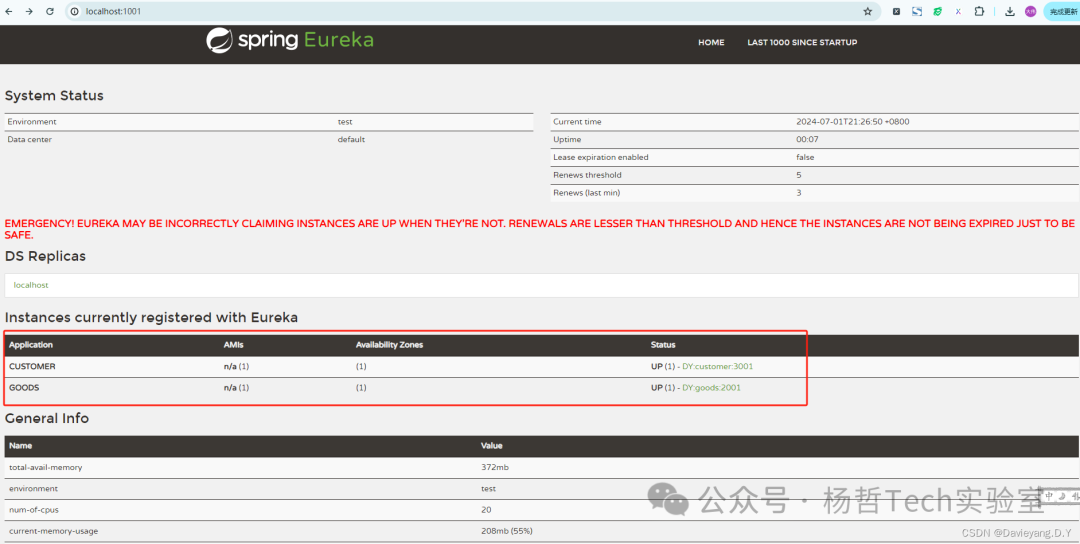This screenshot has width=1080, height=544.
Task: Open the dark X extension icon
Action: (x=896, y=12)
